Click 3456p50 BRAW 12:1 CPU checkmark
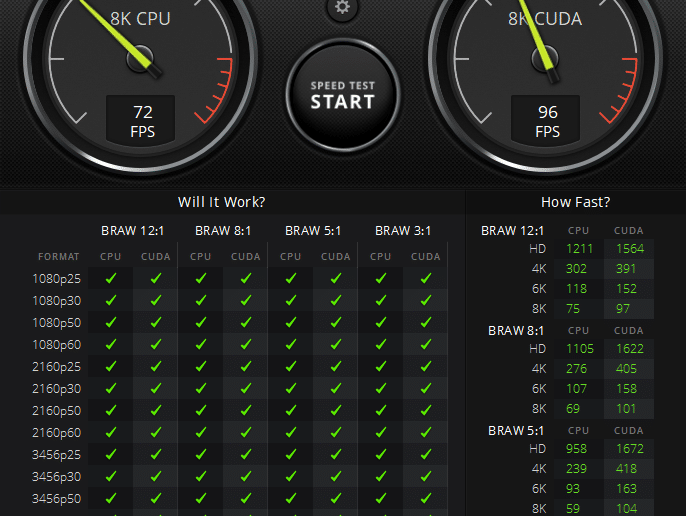 (111, 498)
